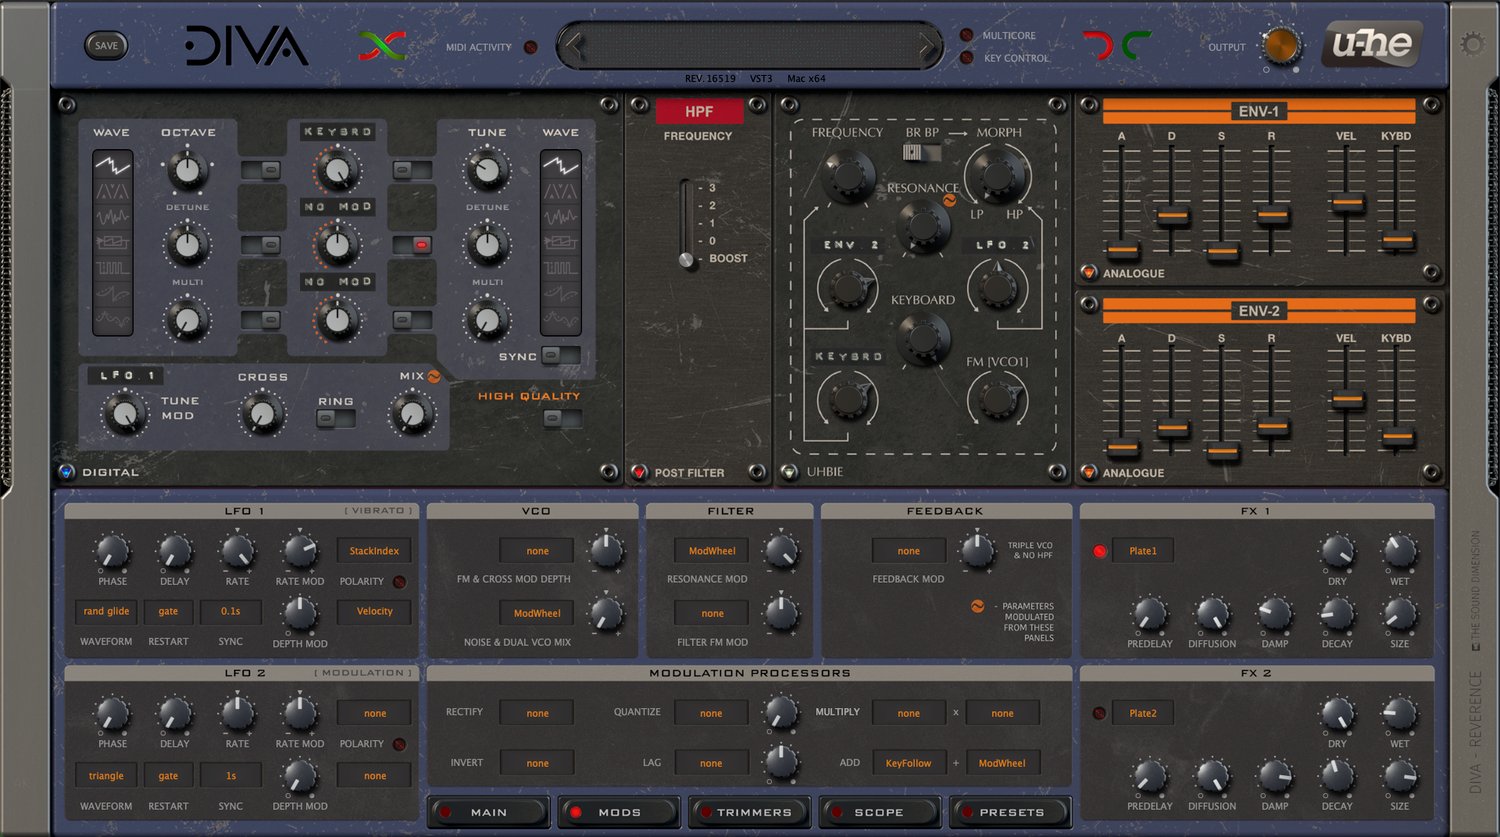
Task: Select bottom waveform in WAVE selector beside OCTAVE
Action: [112, 320]
